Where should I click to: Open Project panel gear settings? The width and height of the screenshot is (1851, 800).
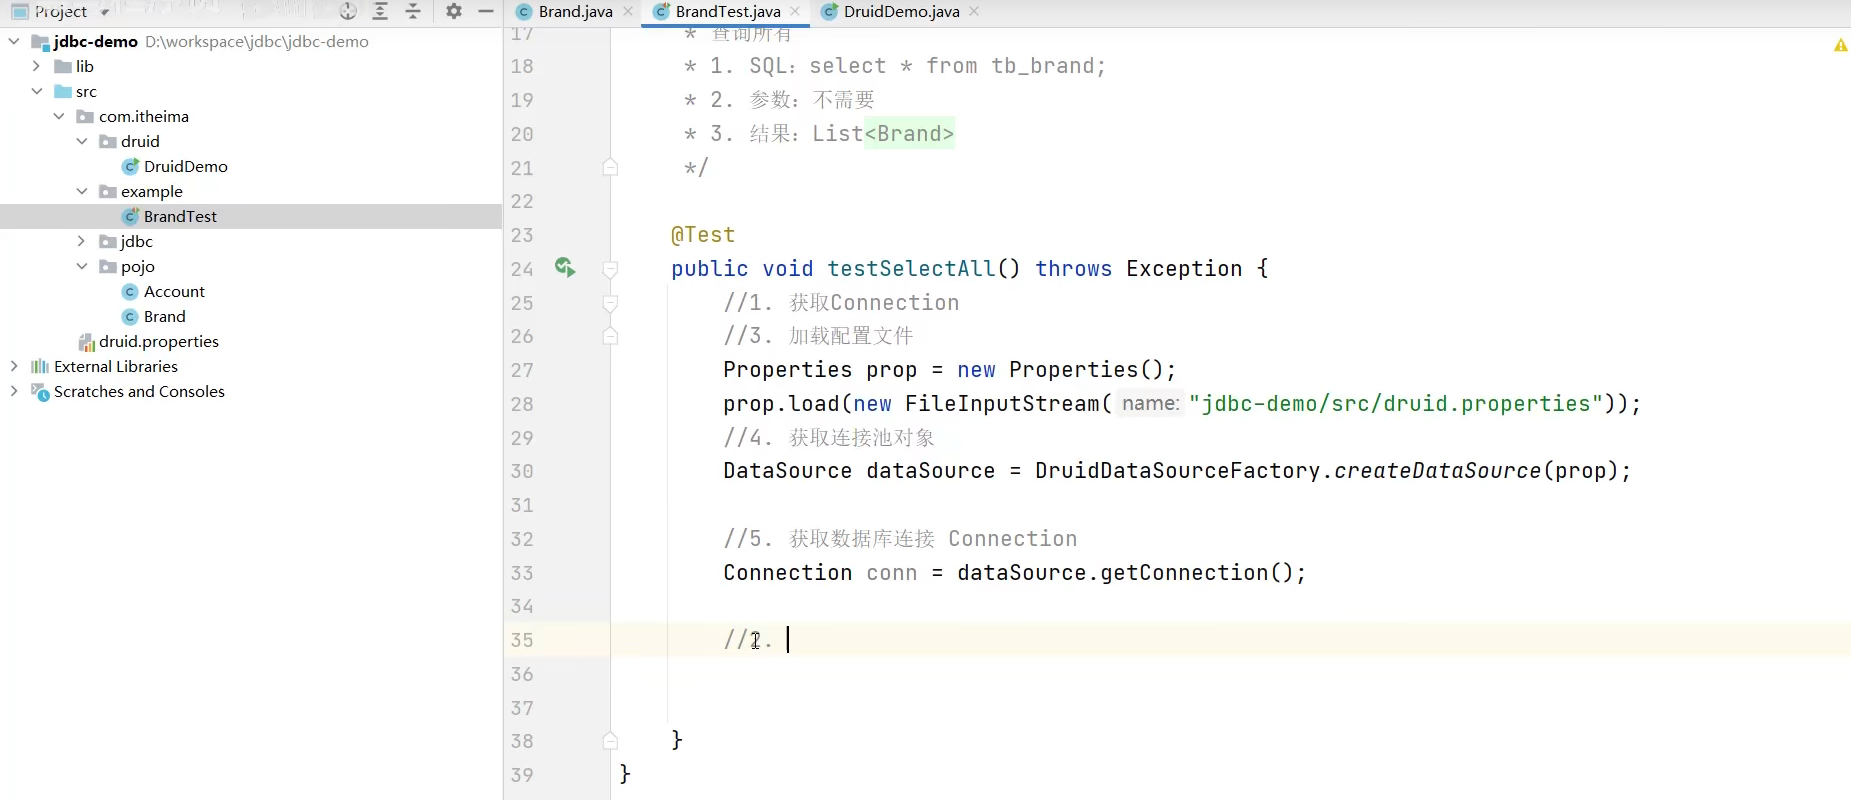pyautogui.click(x=454, y=11)
